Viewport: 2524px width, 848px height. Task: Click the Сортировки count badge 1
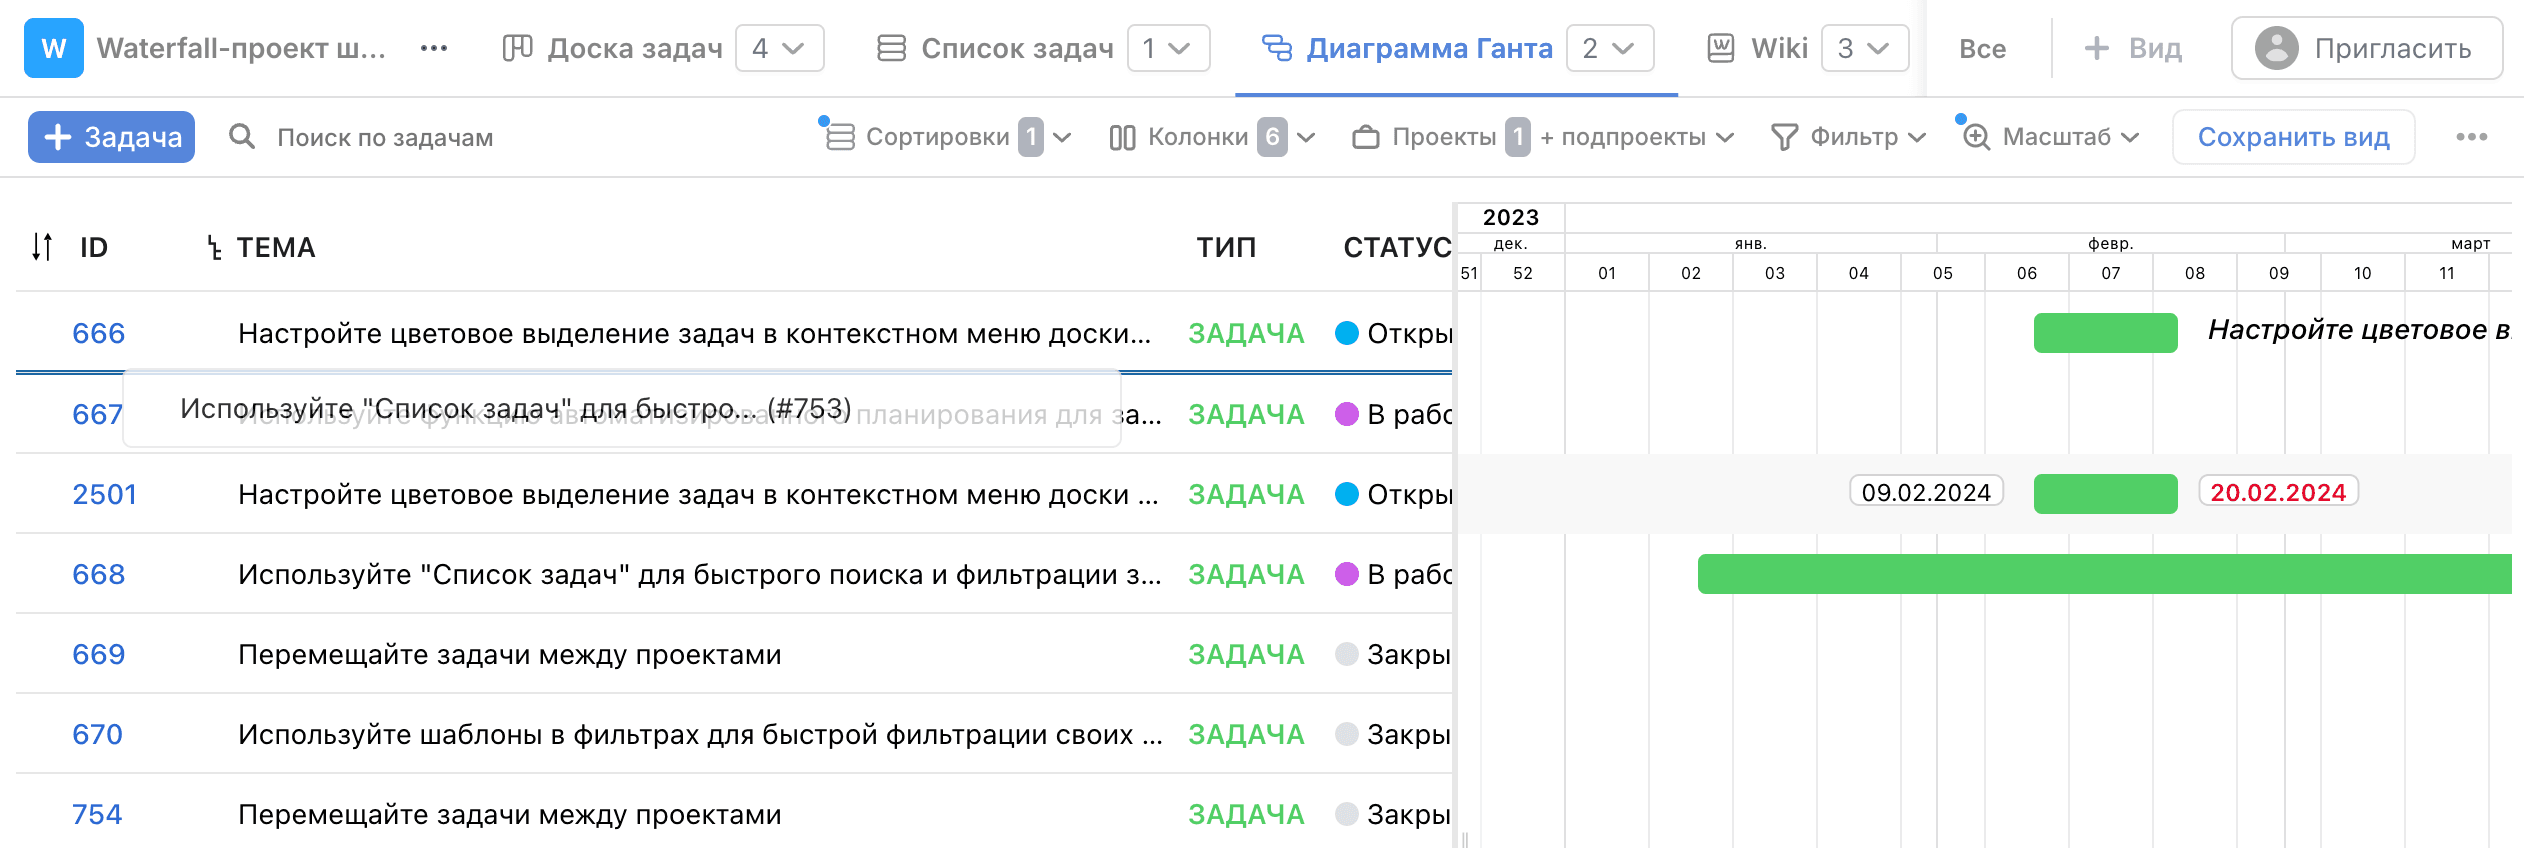[x=1031, y=137]
